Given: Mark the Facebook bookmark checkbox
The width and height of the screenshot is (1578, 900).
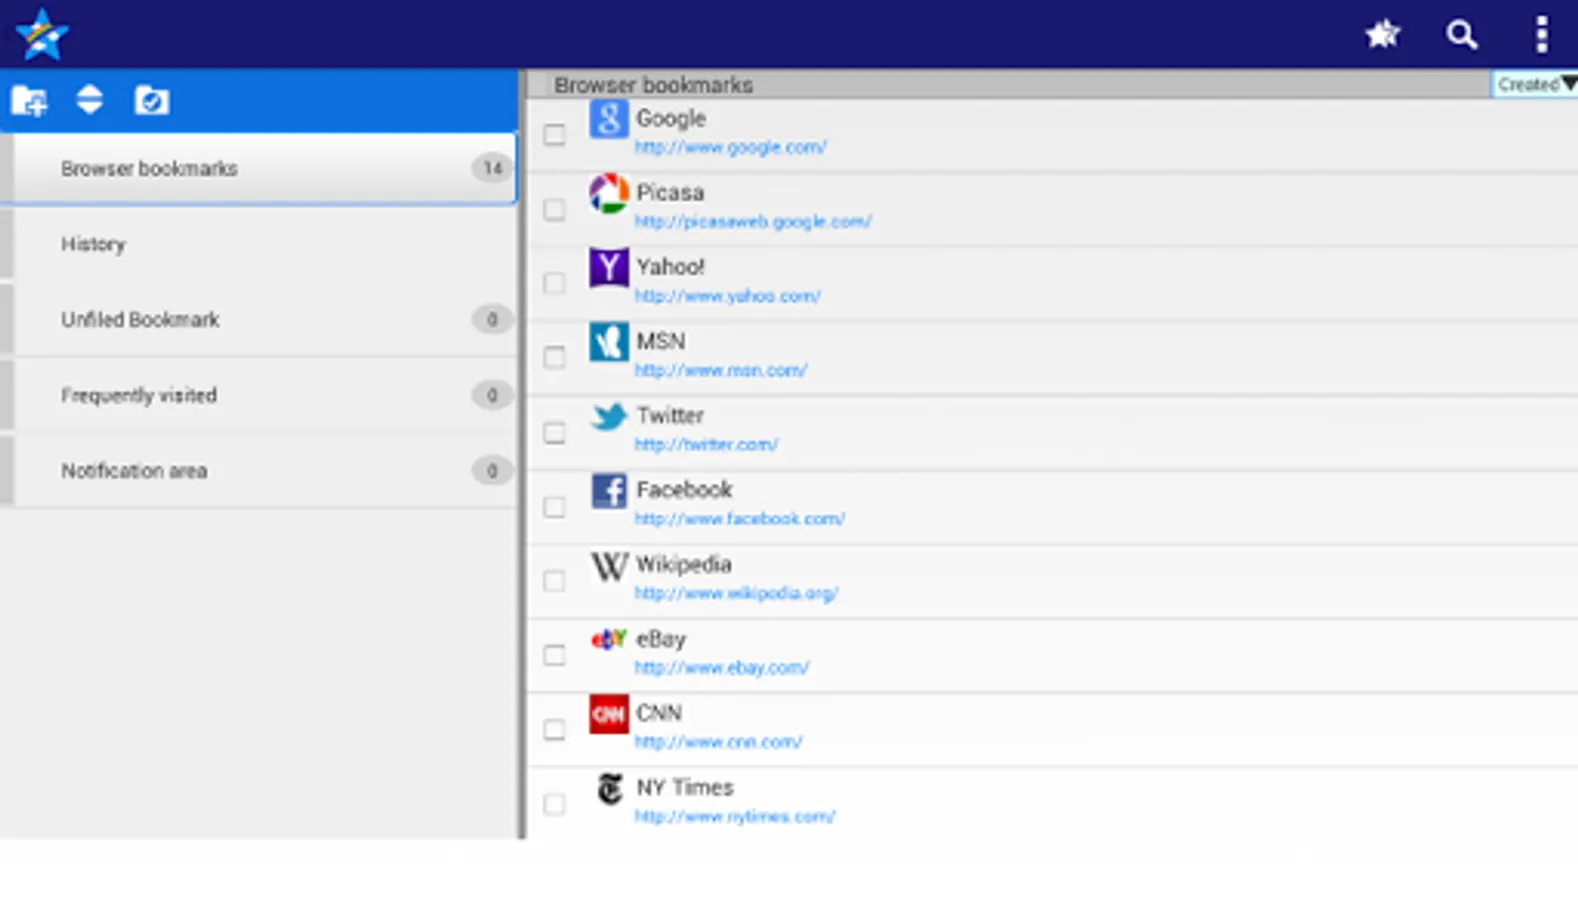Looking at the screenshot, I should tap(554, 506).
